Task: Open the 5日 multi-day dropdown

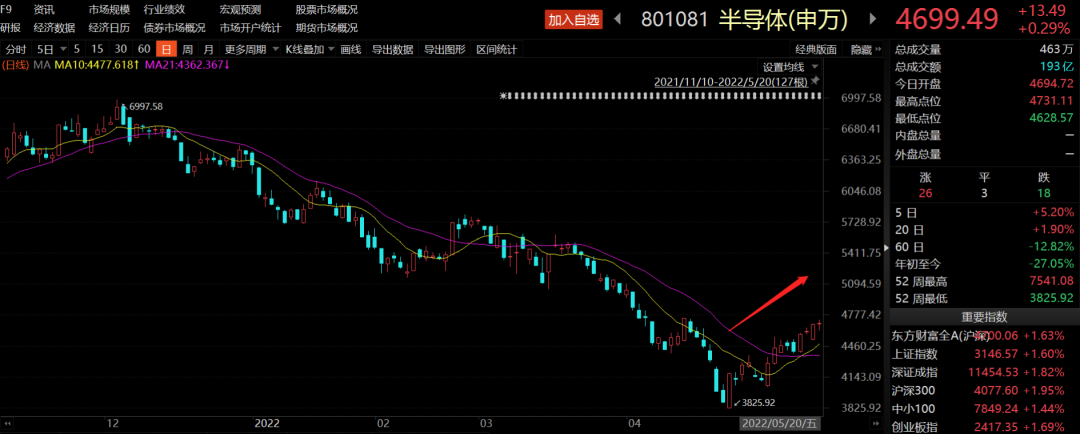Action: coord(51,50)
